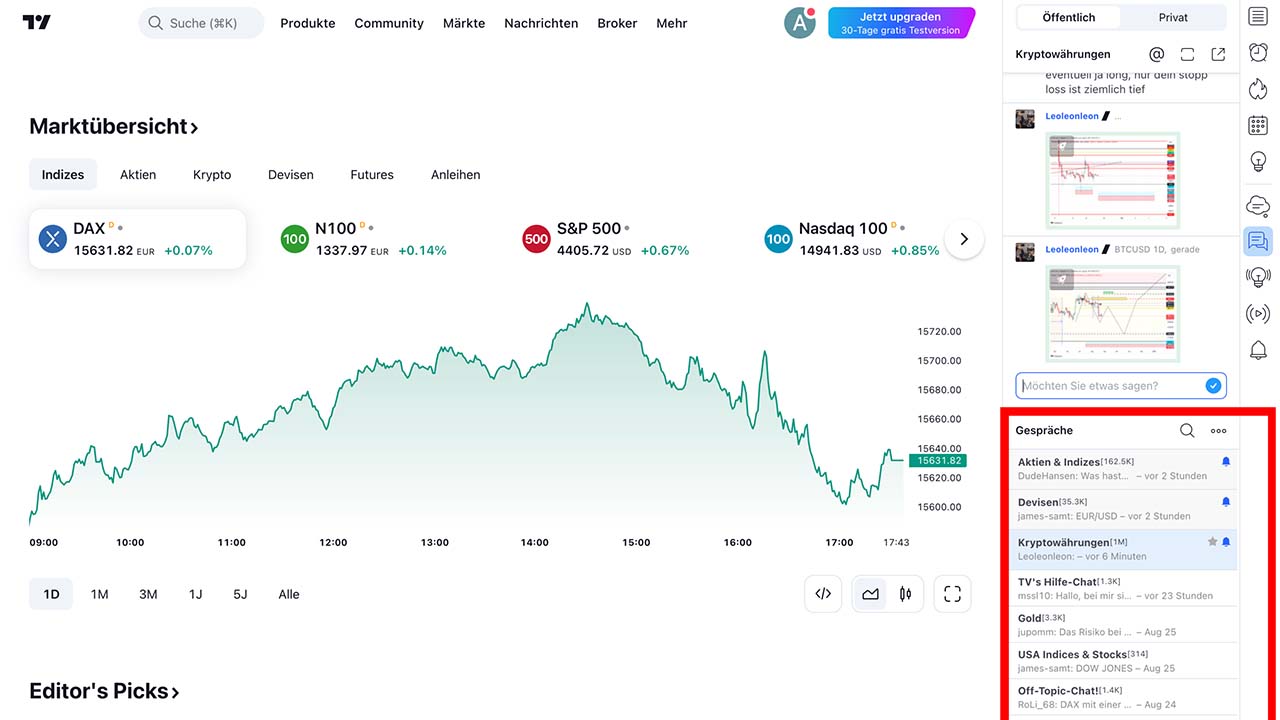Switch chart to area style icon
The width and height of the screenshot is (1280, 720).
[870, 594]
